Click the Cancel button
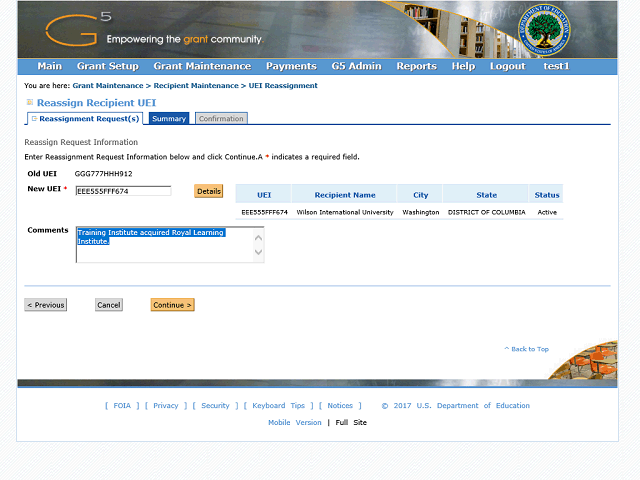 tap(109, 305)
